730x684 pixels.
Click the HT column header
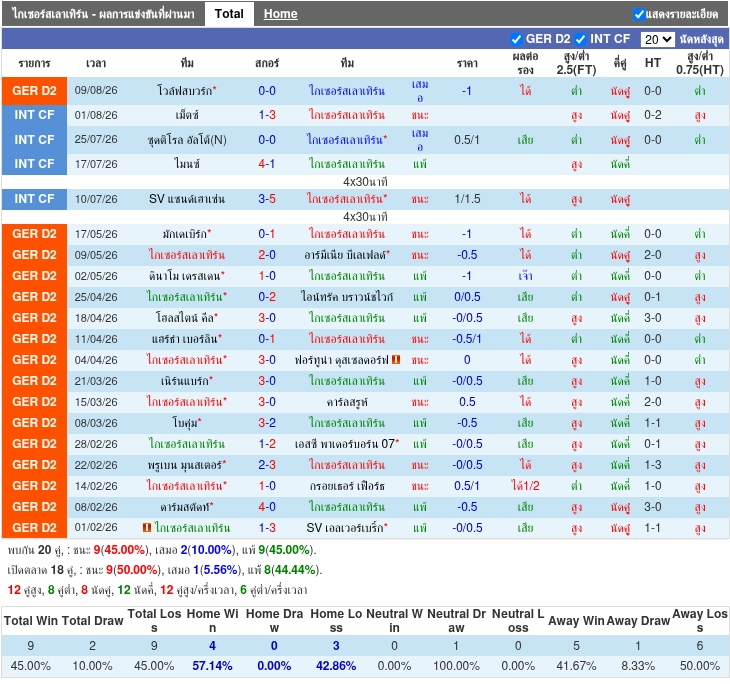point(652,62)
